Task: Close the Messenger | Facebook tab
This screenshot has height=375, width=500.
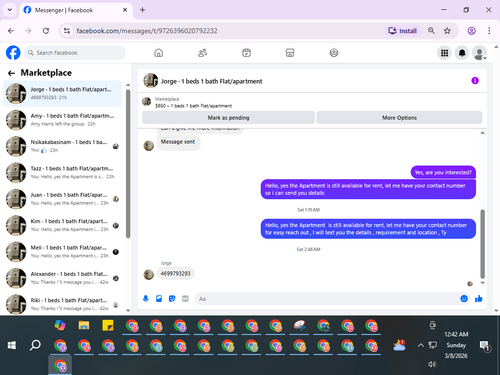Action: coord(125,10)
